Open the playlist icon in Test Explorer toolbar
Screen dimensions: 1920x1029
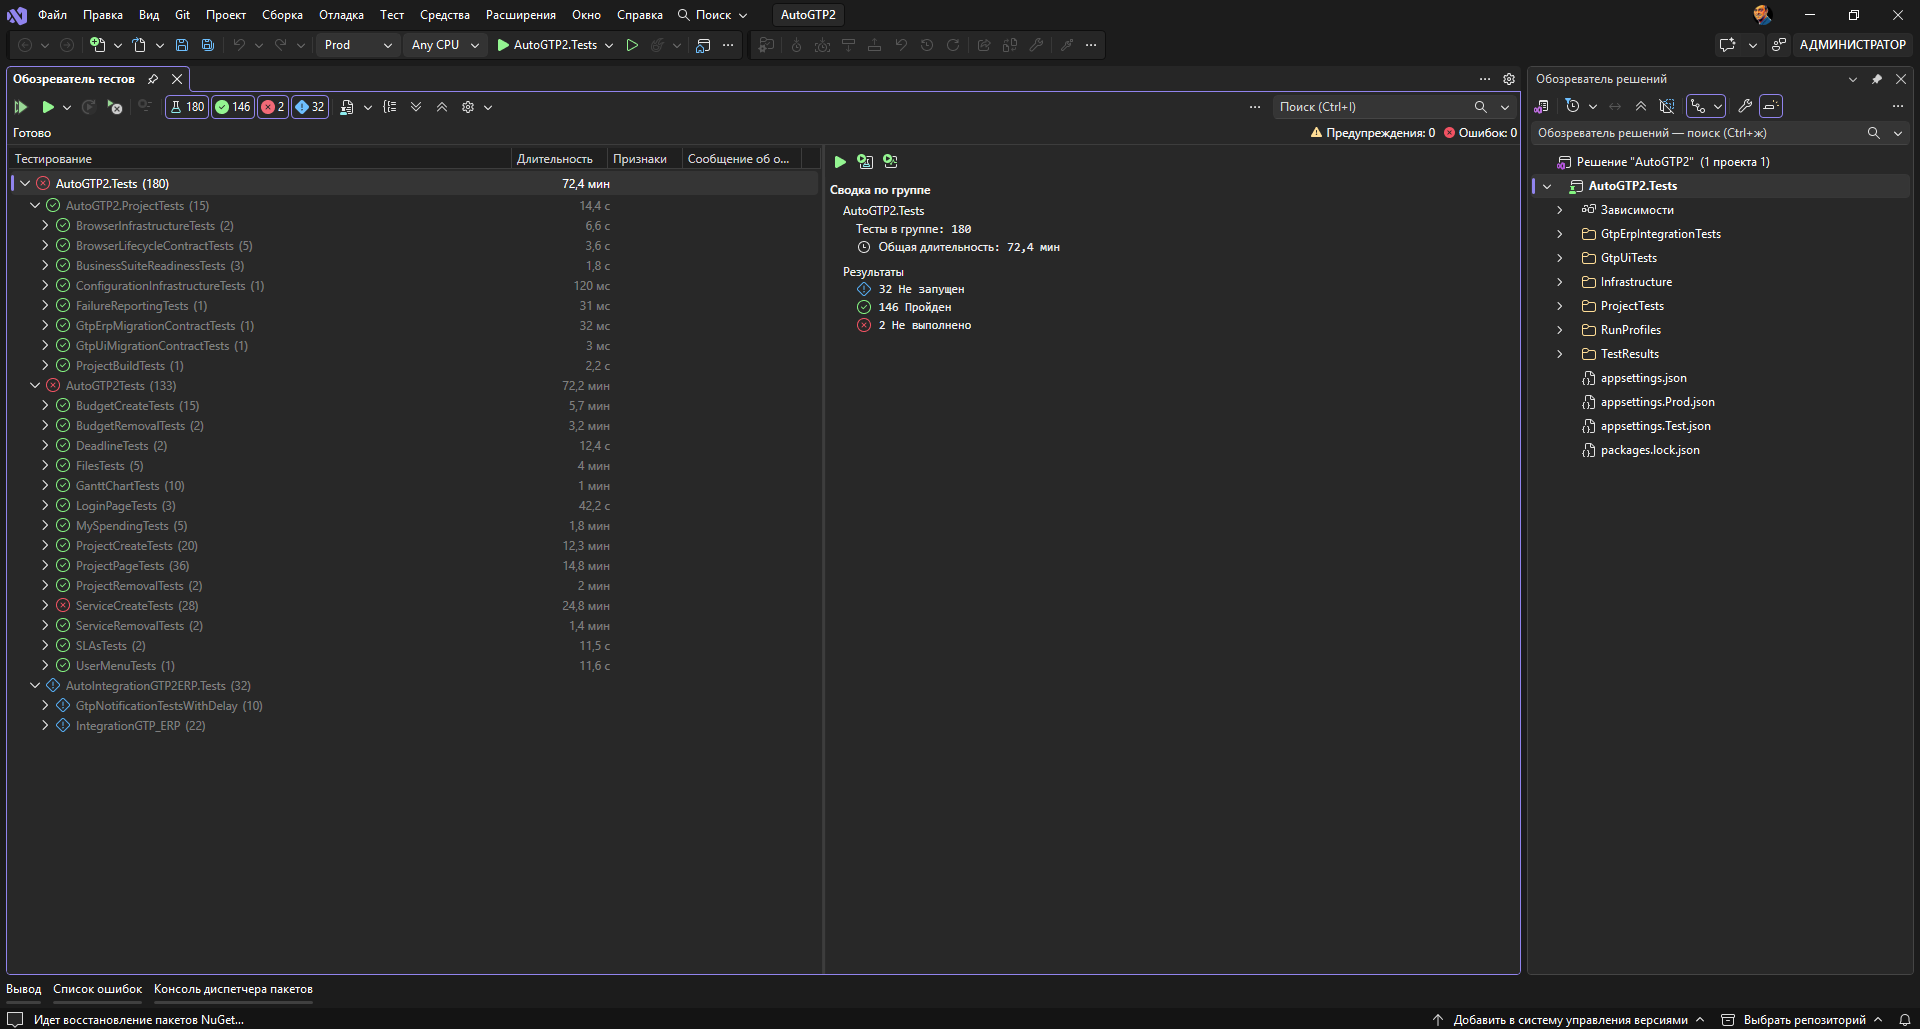(x=347, y=107)
